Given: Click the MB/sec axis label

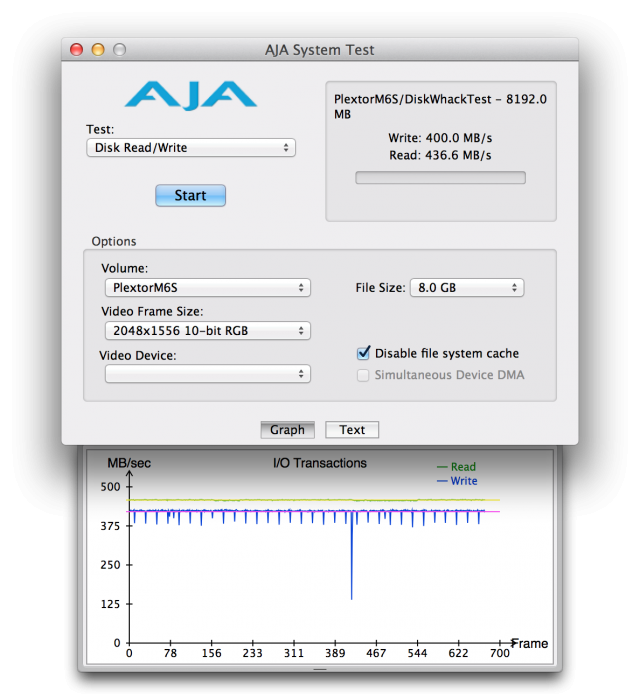Looking at the screenshot, I should (x=129, y=463).
